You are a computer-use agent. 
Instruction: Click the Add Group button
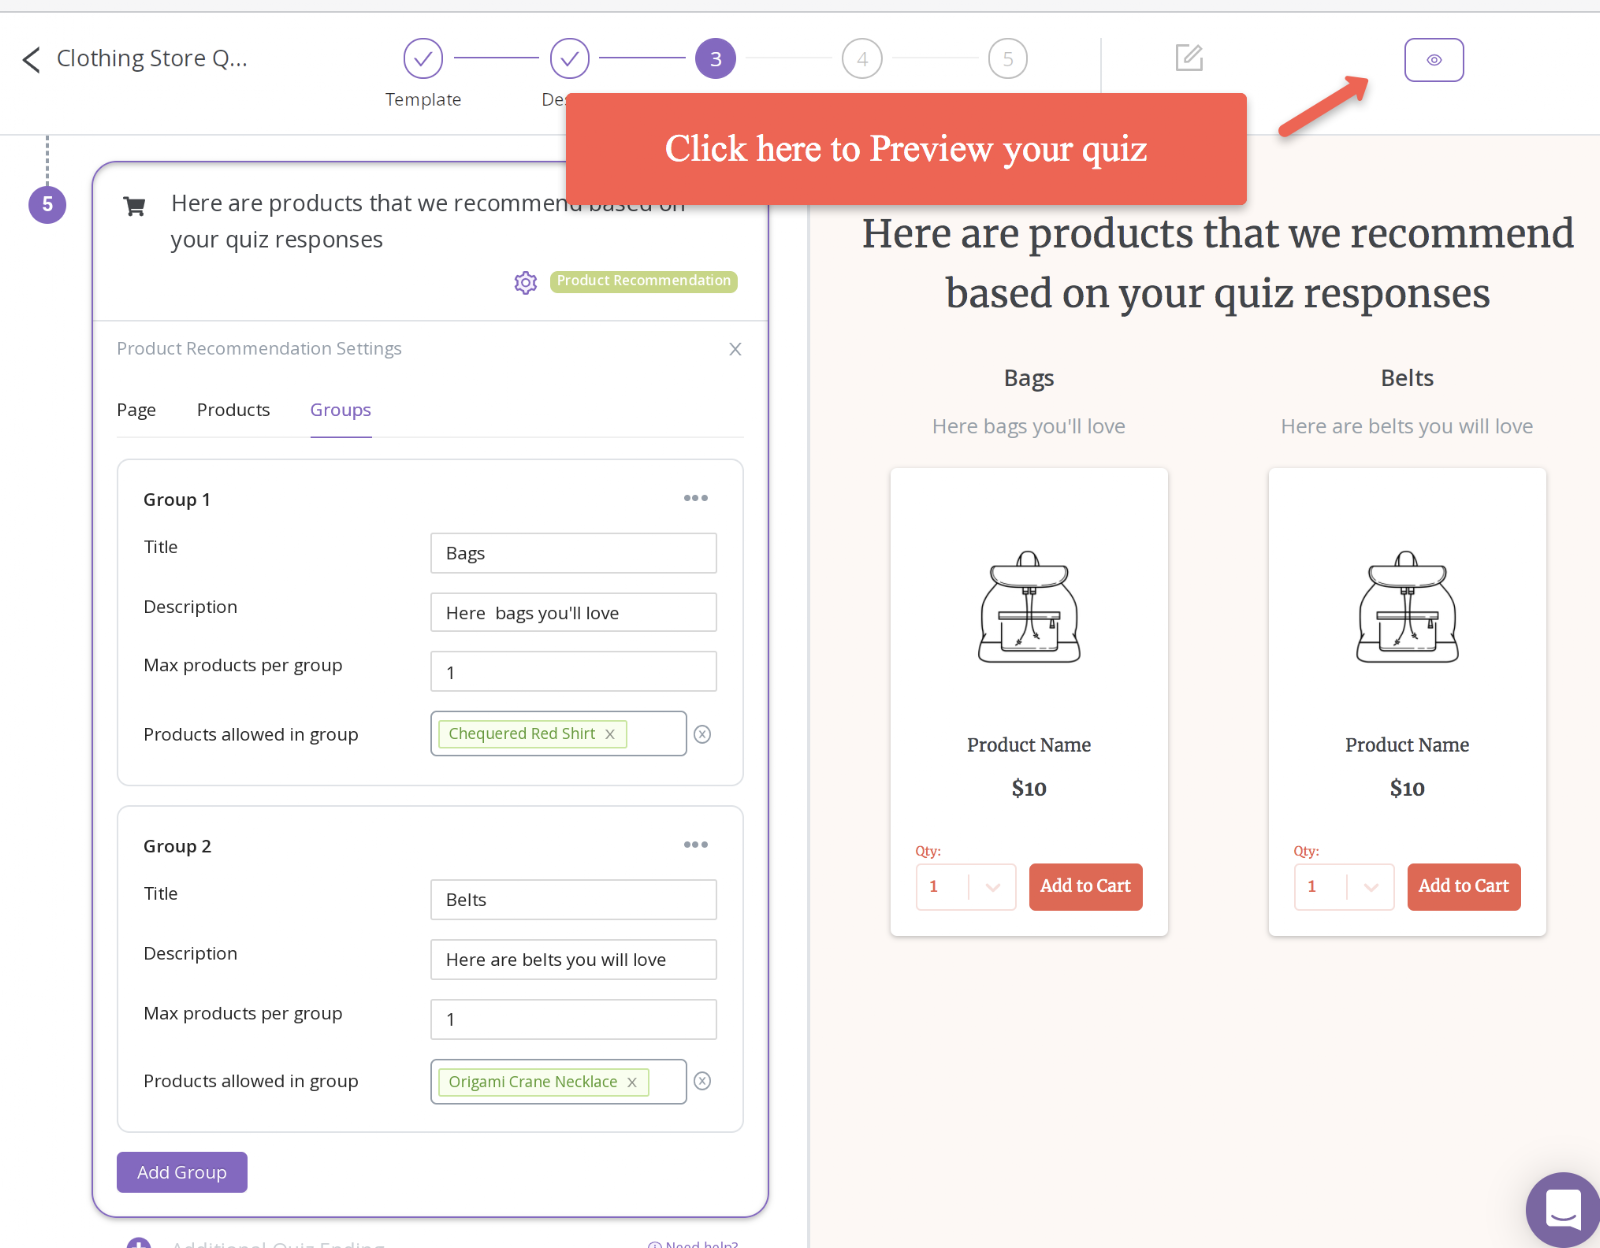[182, 1172]
